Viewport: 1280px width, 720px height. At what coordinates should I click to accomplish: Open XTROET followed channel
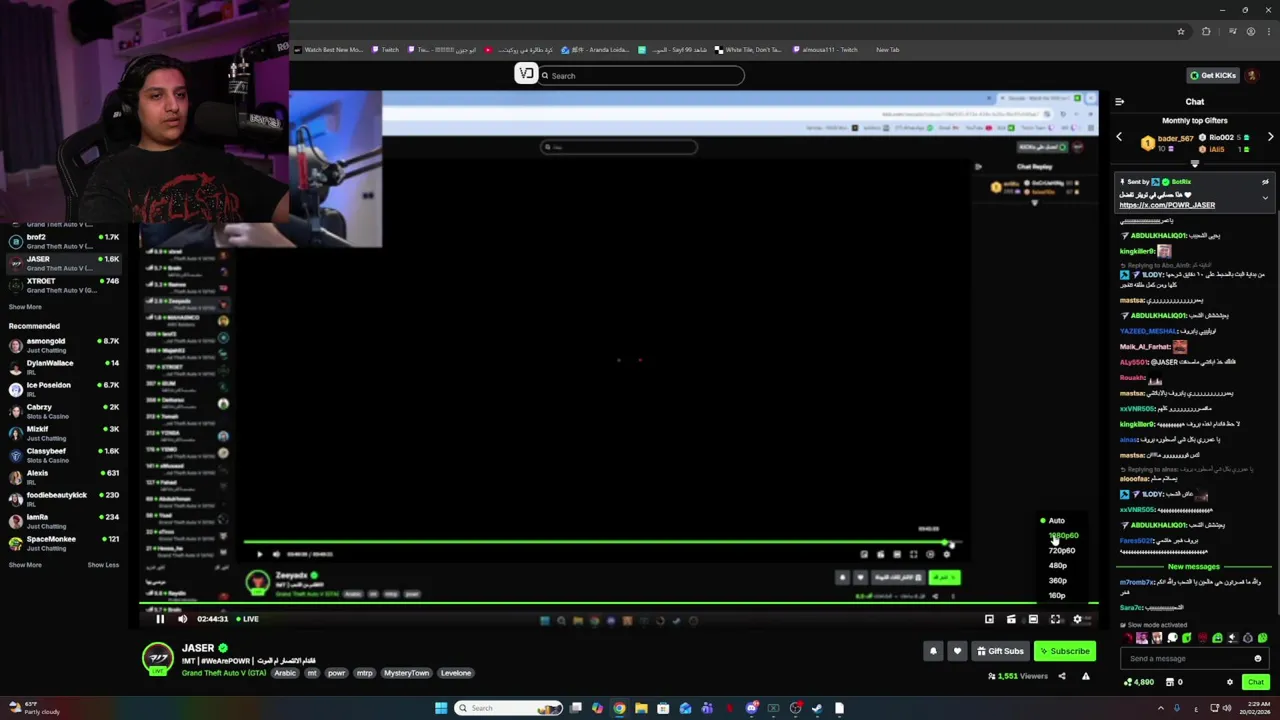click(64, 285)
